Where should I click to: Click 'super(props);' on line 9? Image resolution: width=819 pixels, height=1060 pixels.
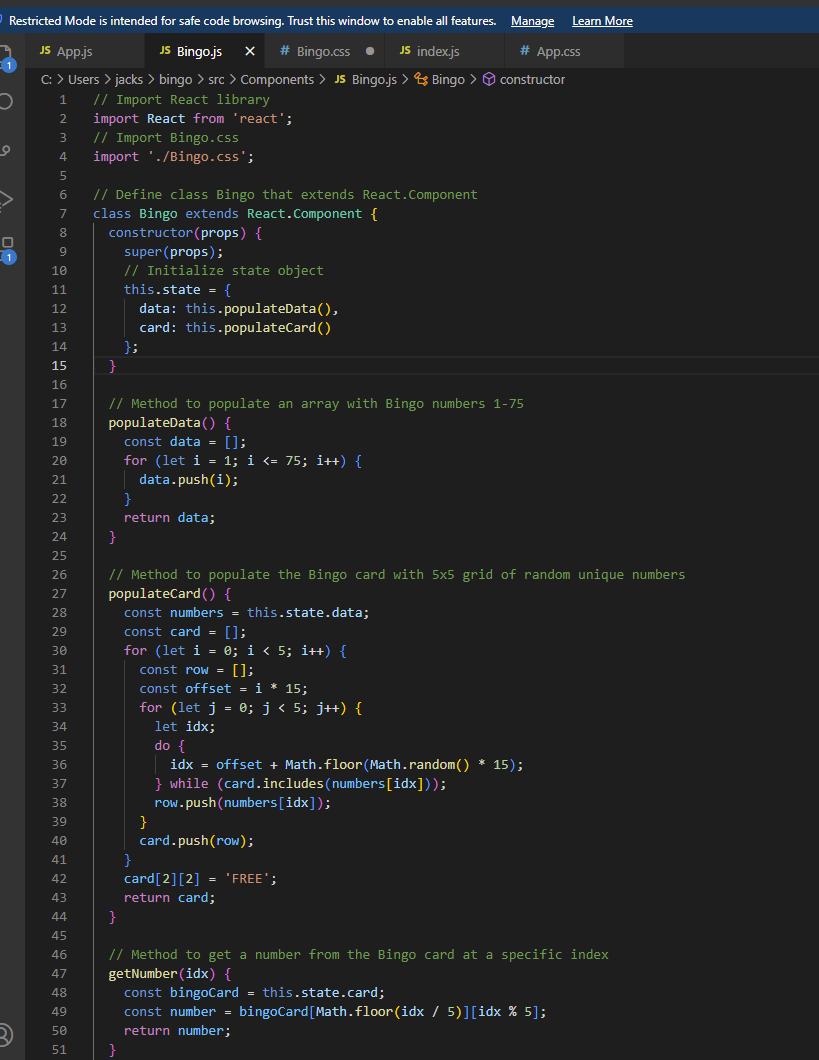pyautogui.click(x=174, y=251)
